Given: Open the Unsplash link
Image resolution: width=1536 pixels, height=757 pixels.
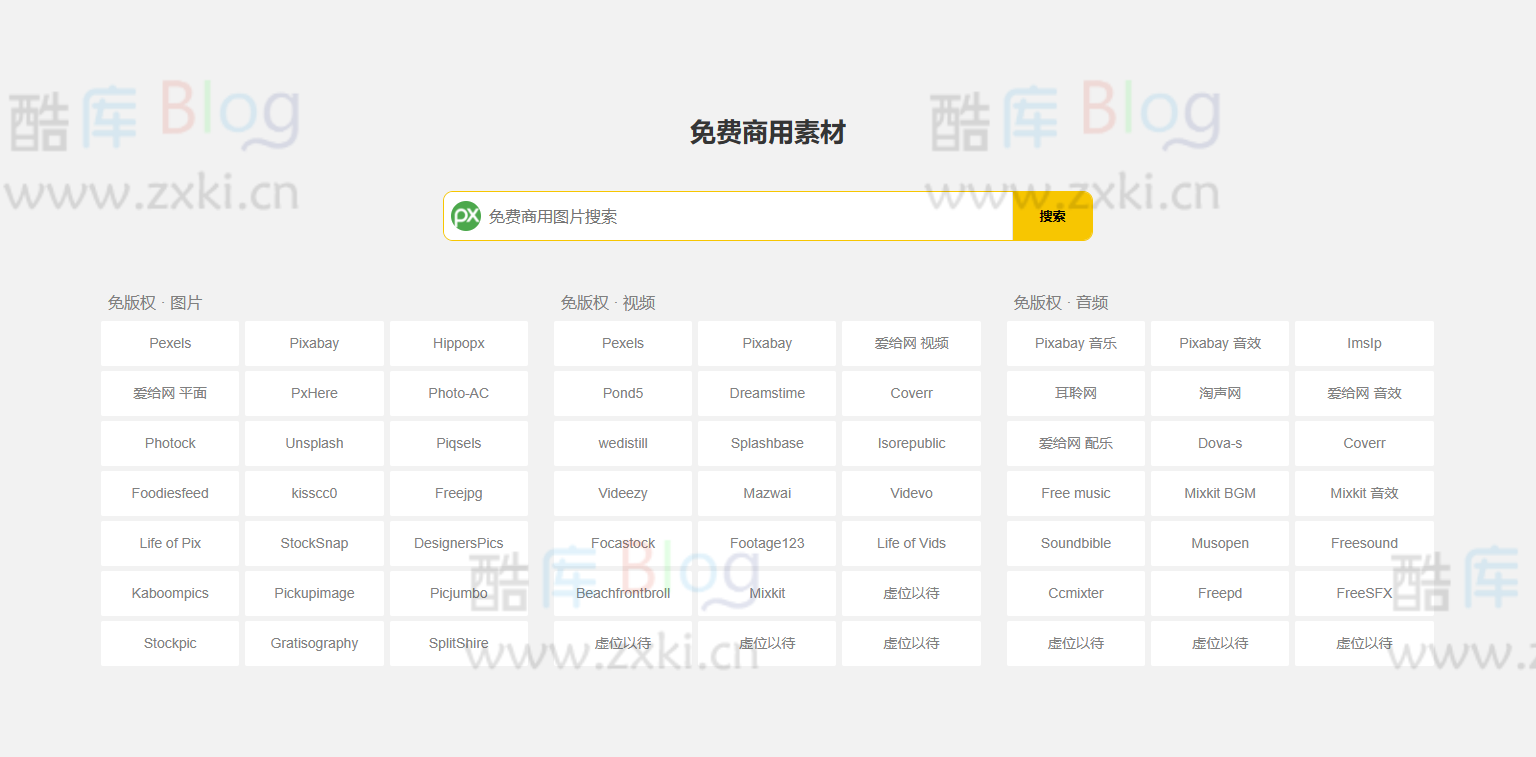Looking at the screenshot, I should coord(314,443).
